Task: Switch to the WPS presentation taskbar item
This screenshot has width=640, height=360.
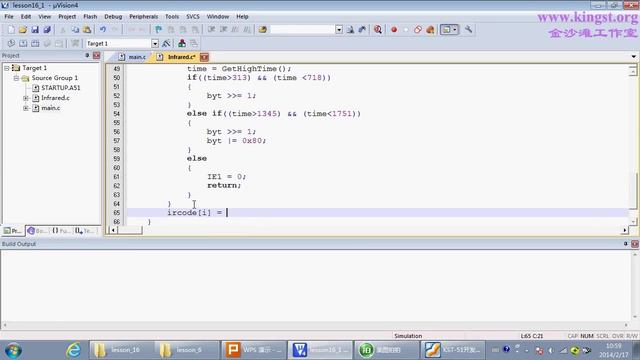Action: tap(253, 350)
